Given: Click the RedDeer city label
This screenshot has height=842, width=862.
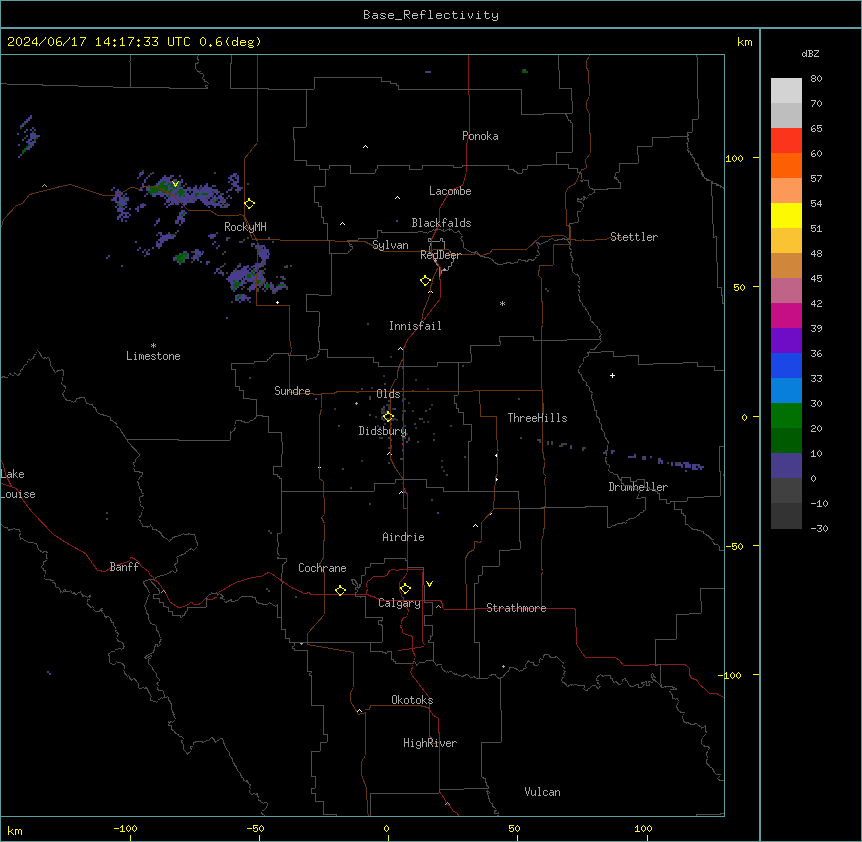Looking at the screenshot, I should tap(440, 255).
